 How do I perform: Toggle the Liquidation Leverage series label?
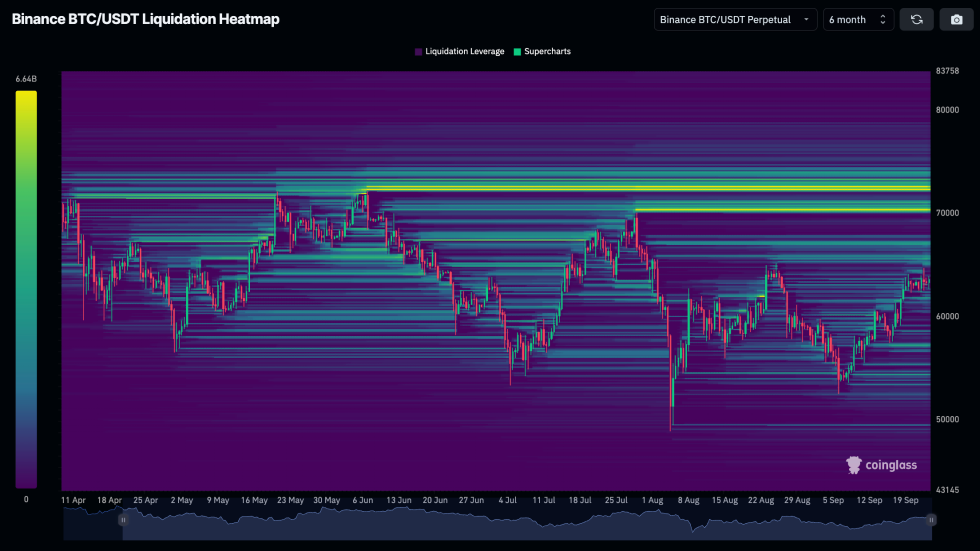(464, 51)
